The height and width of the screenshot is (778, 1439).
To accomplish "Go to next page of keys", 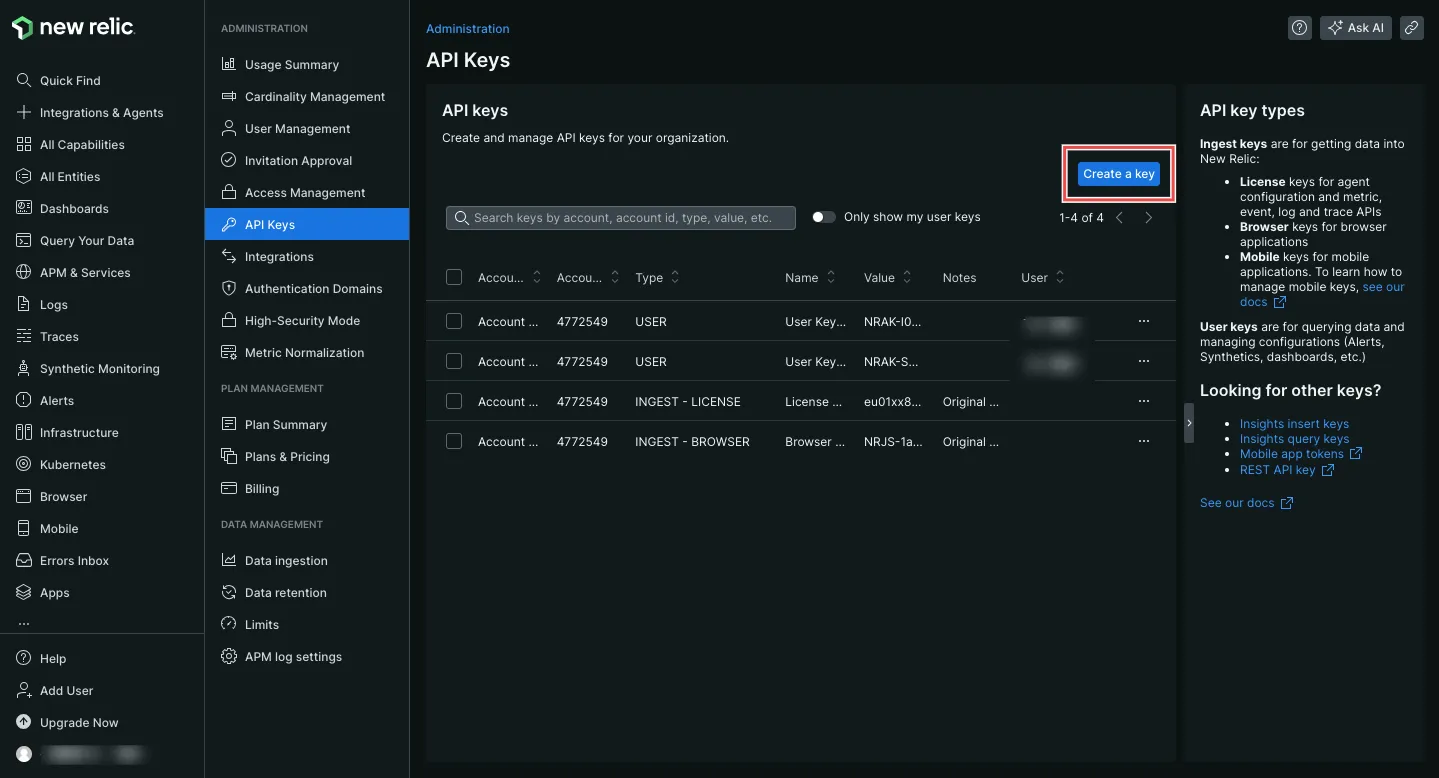I will point(1149,218).
